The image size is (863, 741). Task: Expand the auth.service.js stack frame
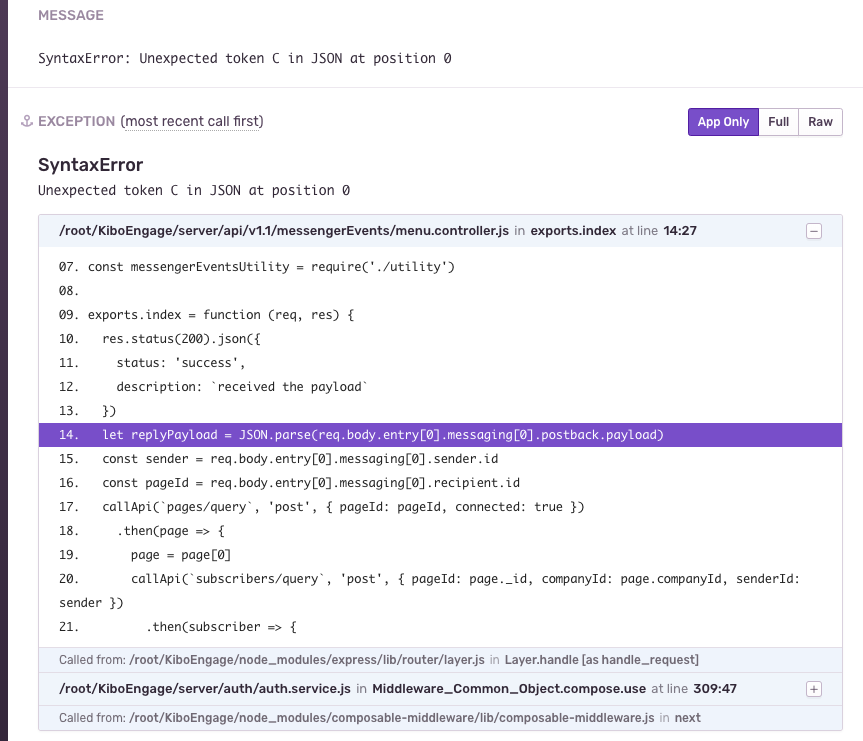pyautogui.click(x=813, y=689)
